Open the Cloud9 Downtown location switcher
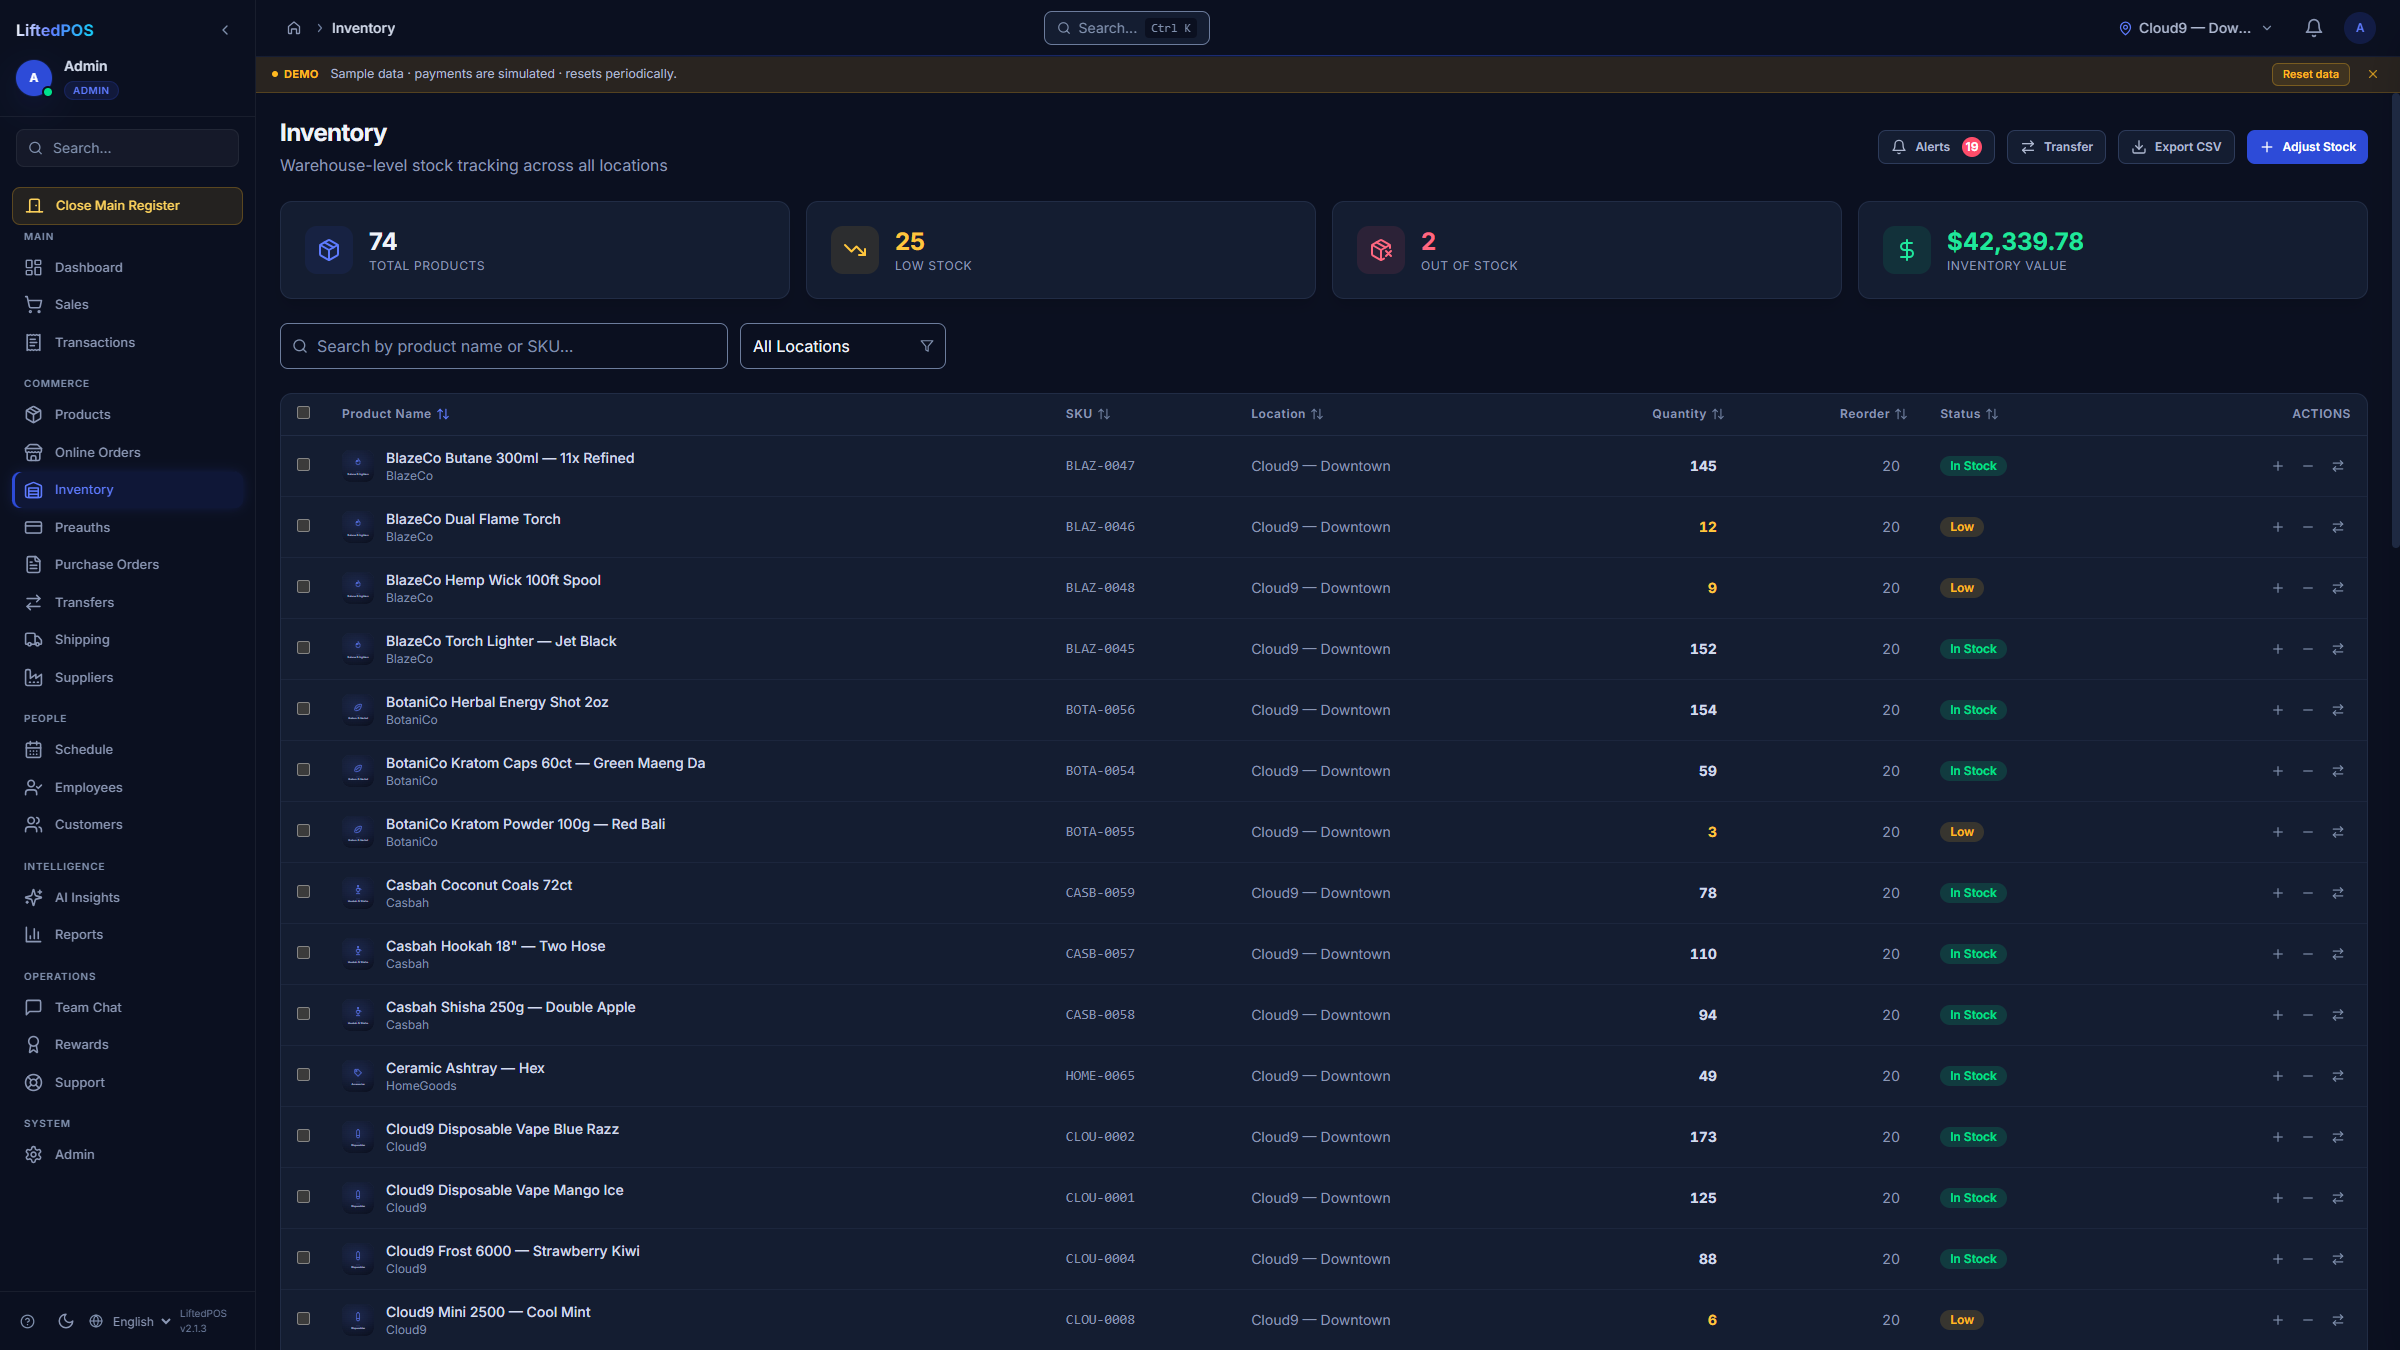 tap(2195, 28)
